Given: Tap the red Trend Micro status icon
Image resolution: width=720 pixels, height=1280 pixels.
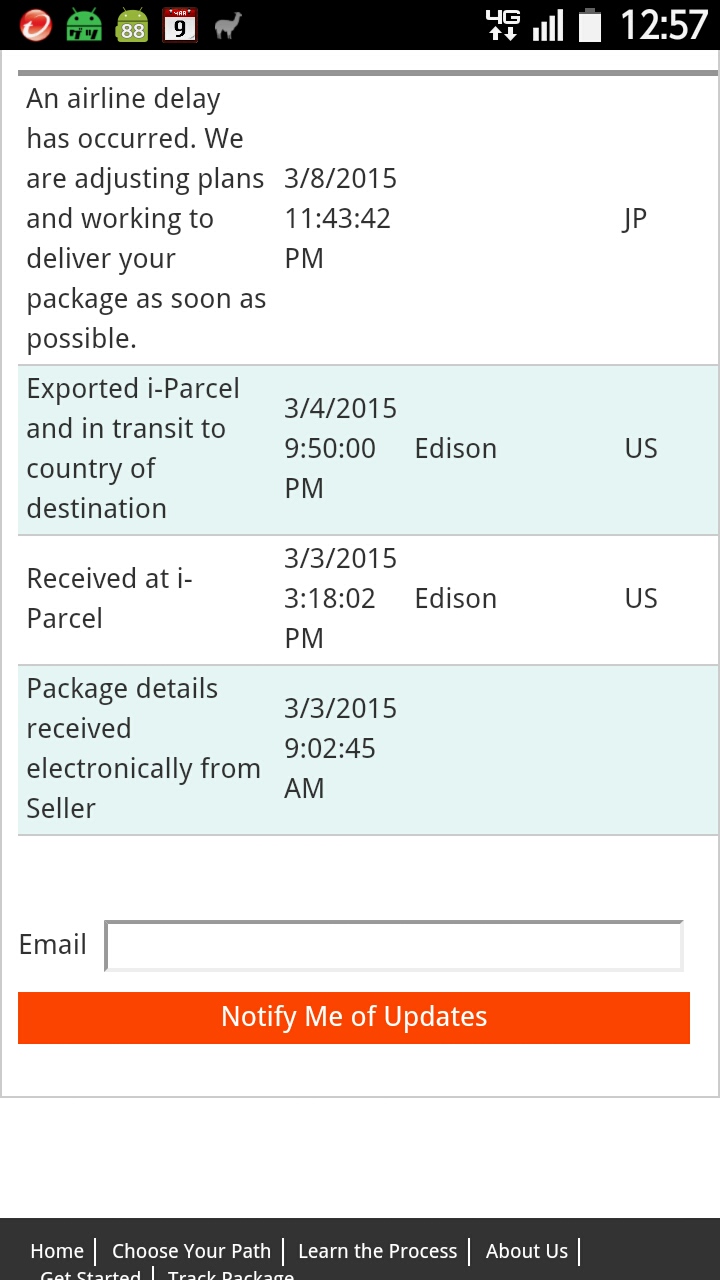Looking at the screenshot, I should pyautogui.click(x=36, y=25).
